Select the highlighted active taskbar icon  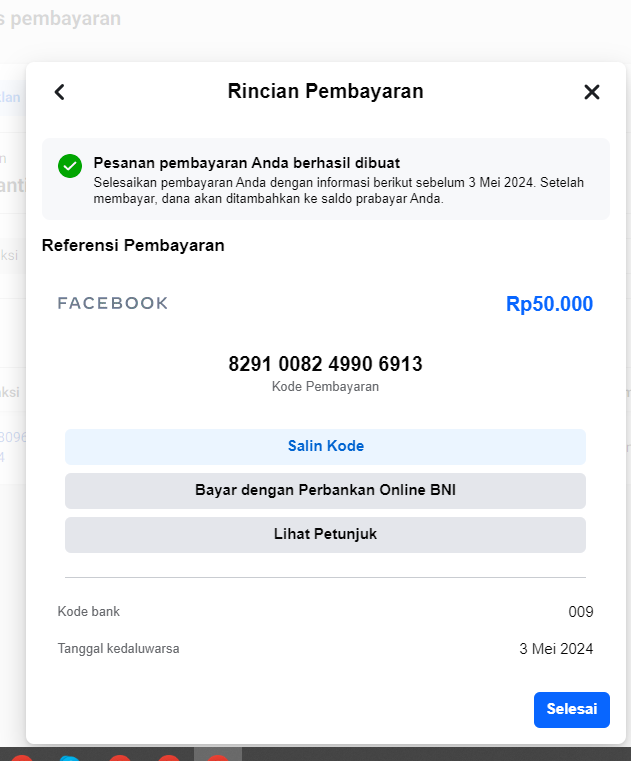point(218,755)
